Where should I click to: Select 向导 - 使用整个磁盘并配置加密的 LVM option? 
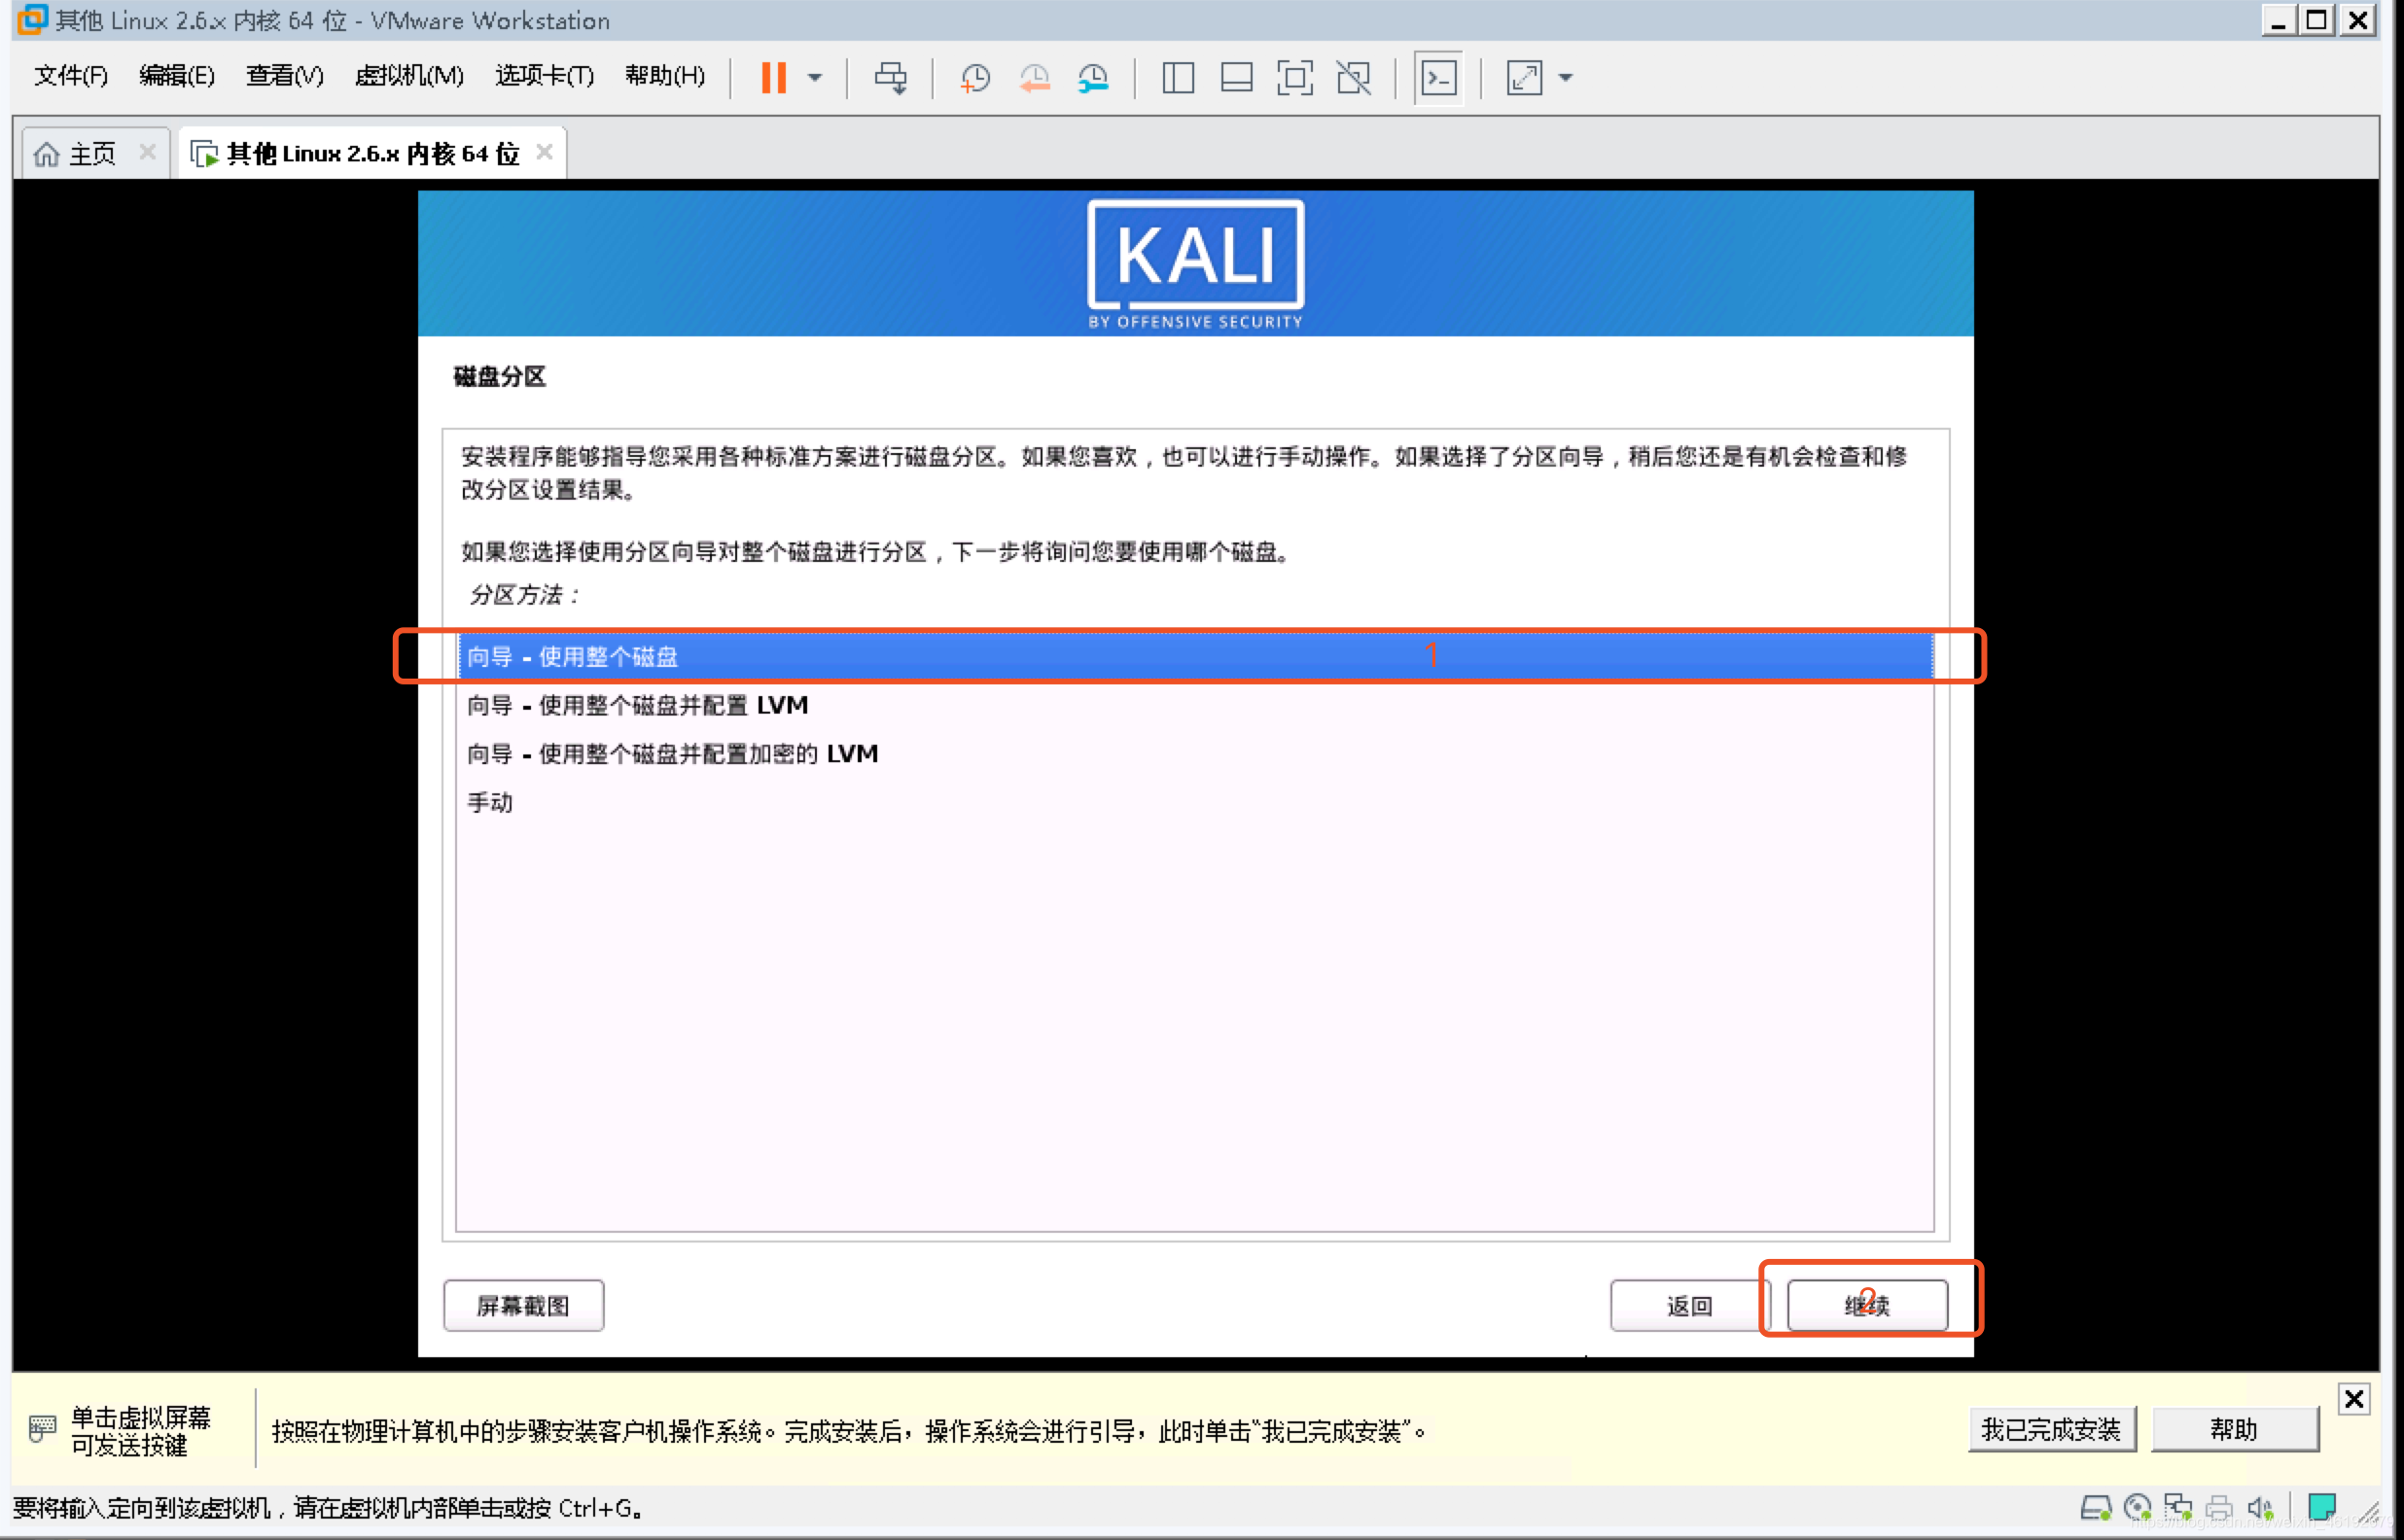(x=673, y=753)
